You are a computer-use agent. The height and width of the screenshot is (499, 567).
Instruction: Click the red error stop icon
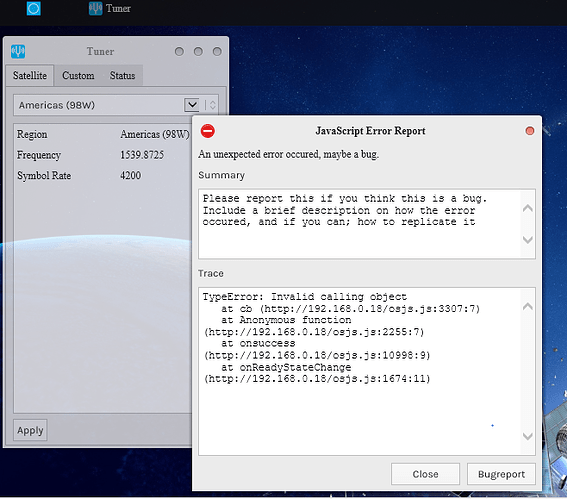208,131
